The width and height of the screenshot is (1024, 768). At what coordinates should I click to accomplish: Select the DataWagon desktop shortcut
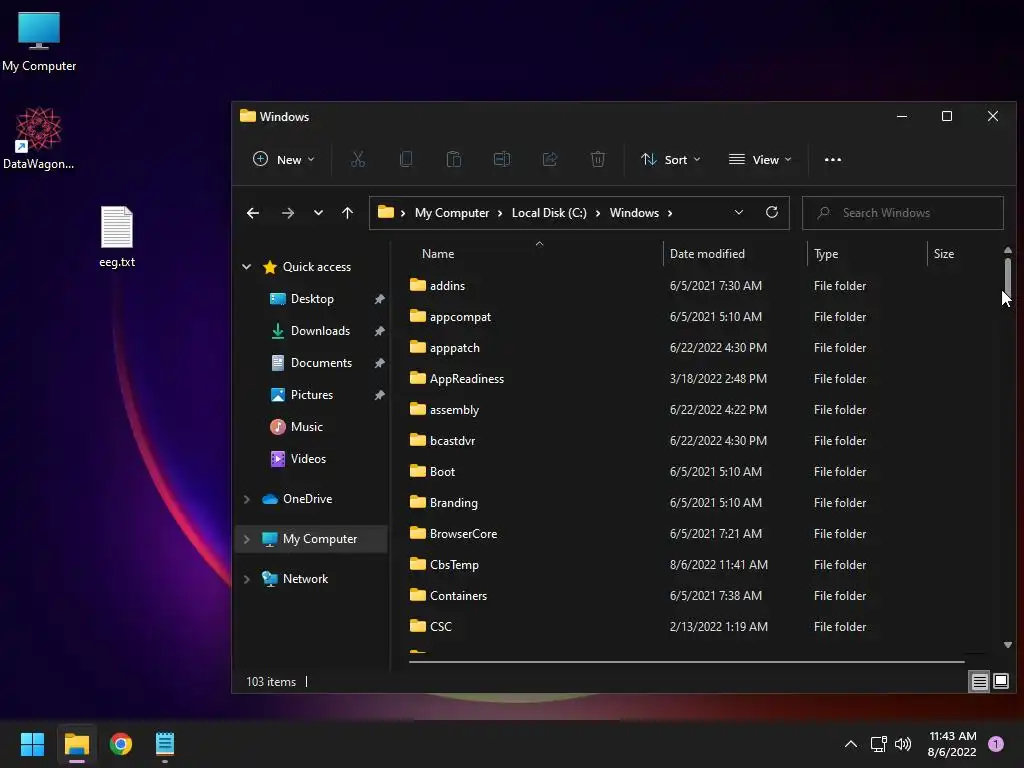coord(39,138)
